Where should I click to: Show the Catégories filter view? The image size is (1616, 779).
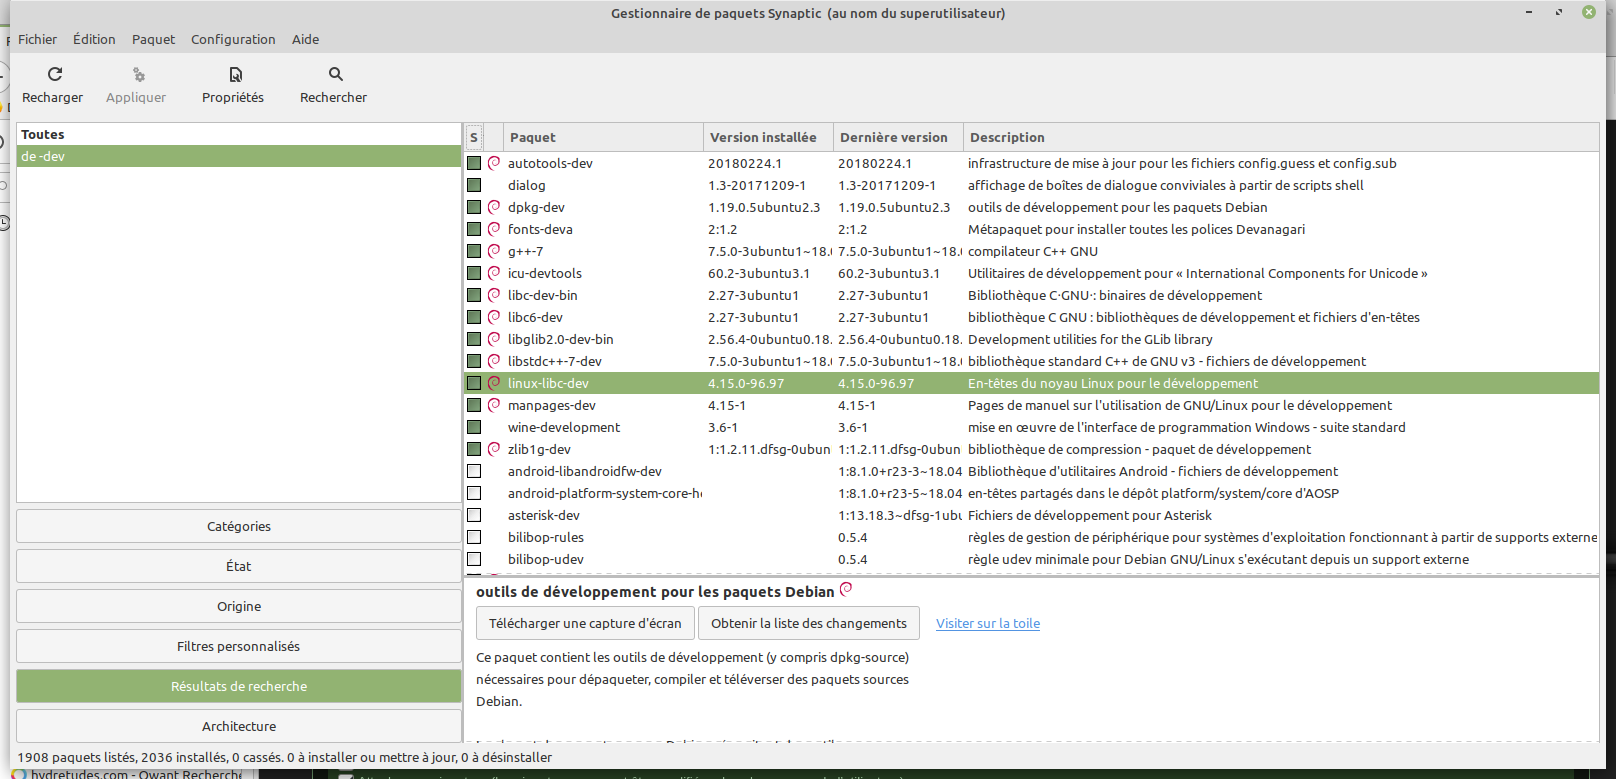click(238, 526)
